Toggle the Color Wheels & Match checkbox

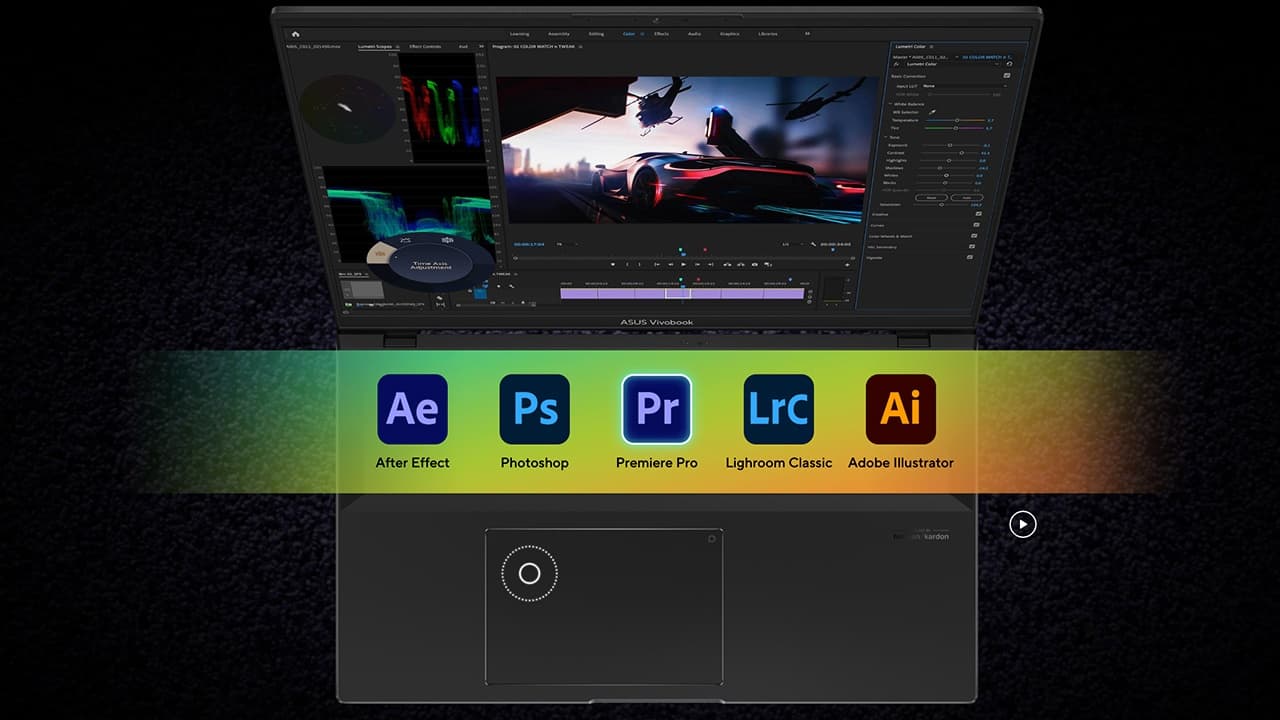pos(974,236)
